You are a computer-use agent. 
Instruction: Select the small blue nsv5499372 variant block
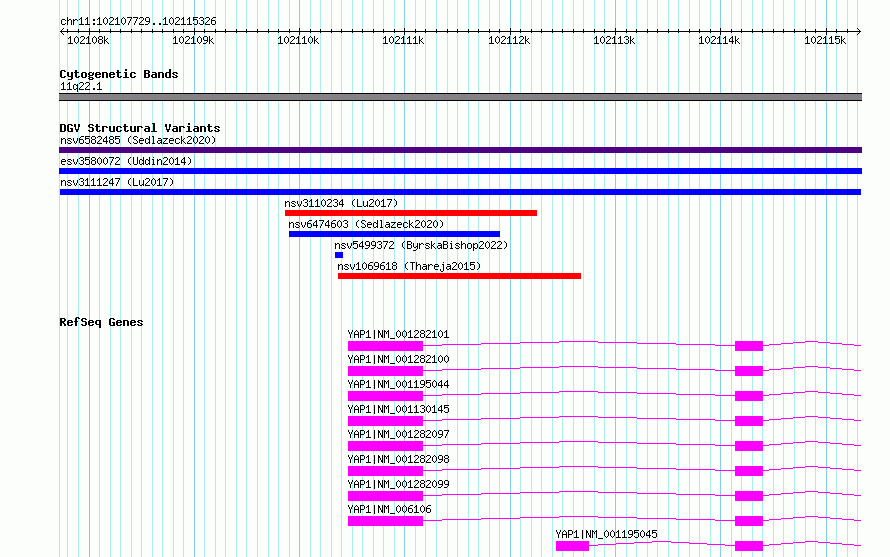tap(339, 255)
